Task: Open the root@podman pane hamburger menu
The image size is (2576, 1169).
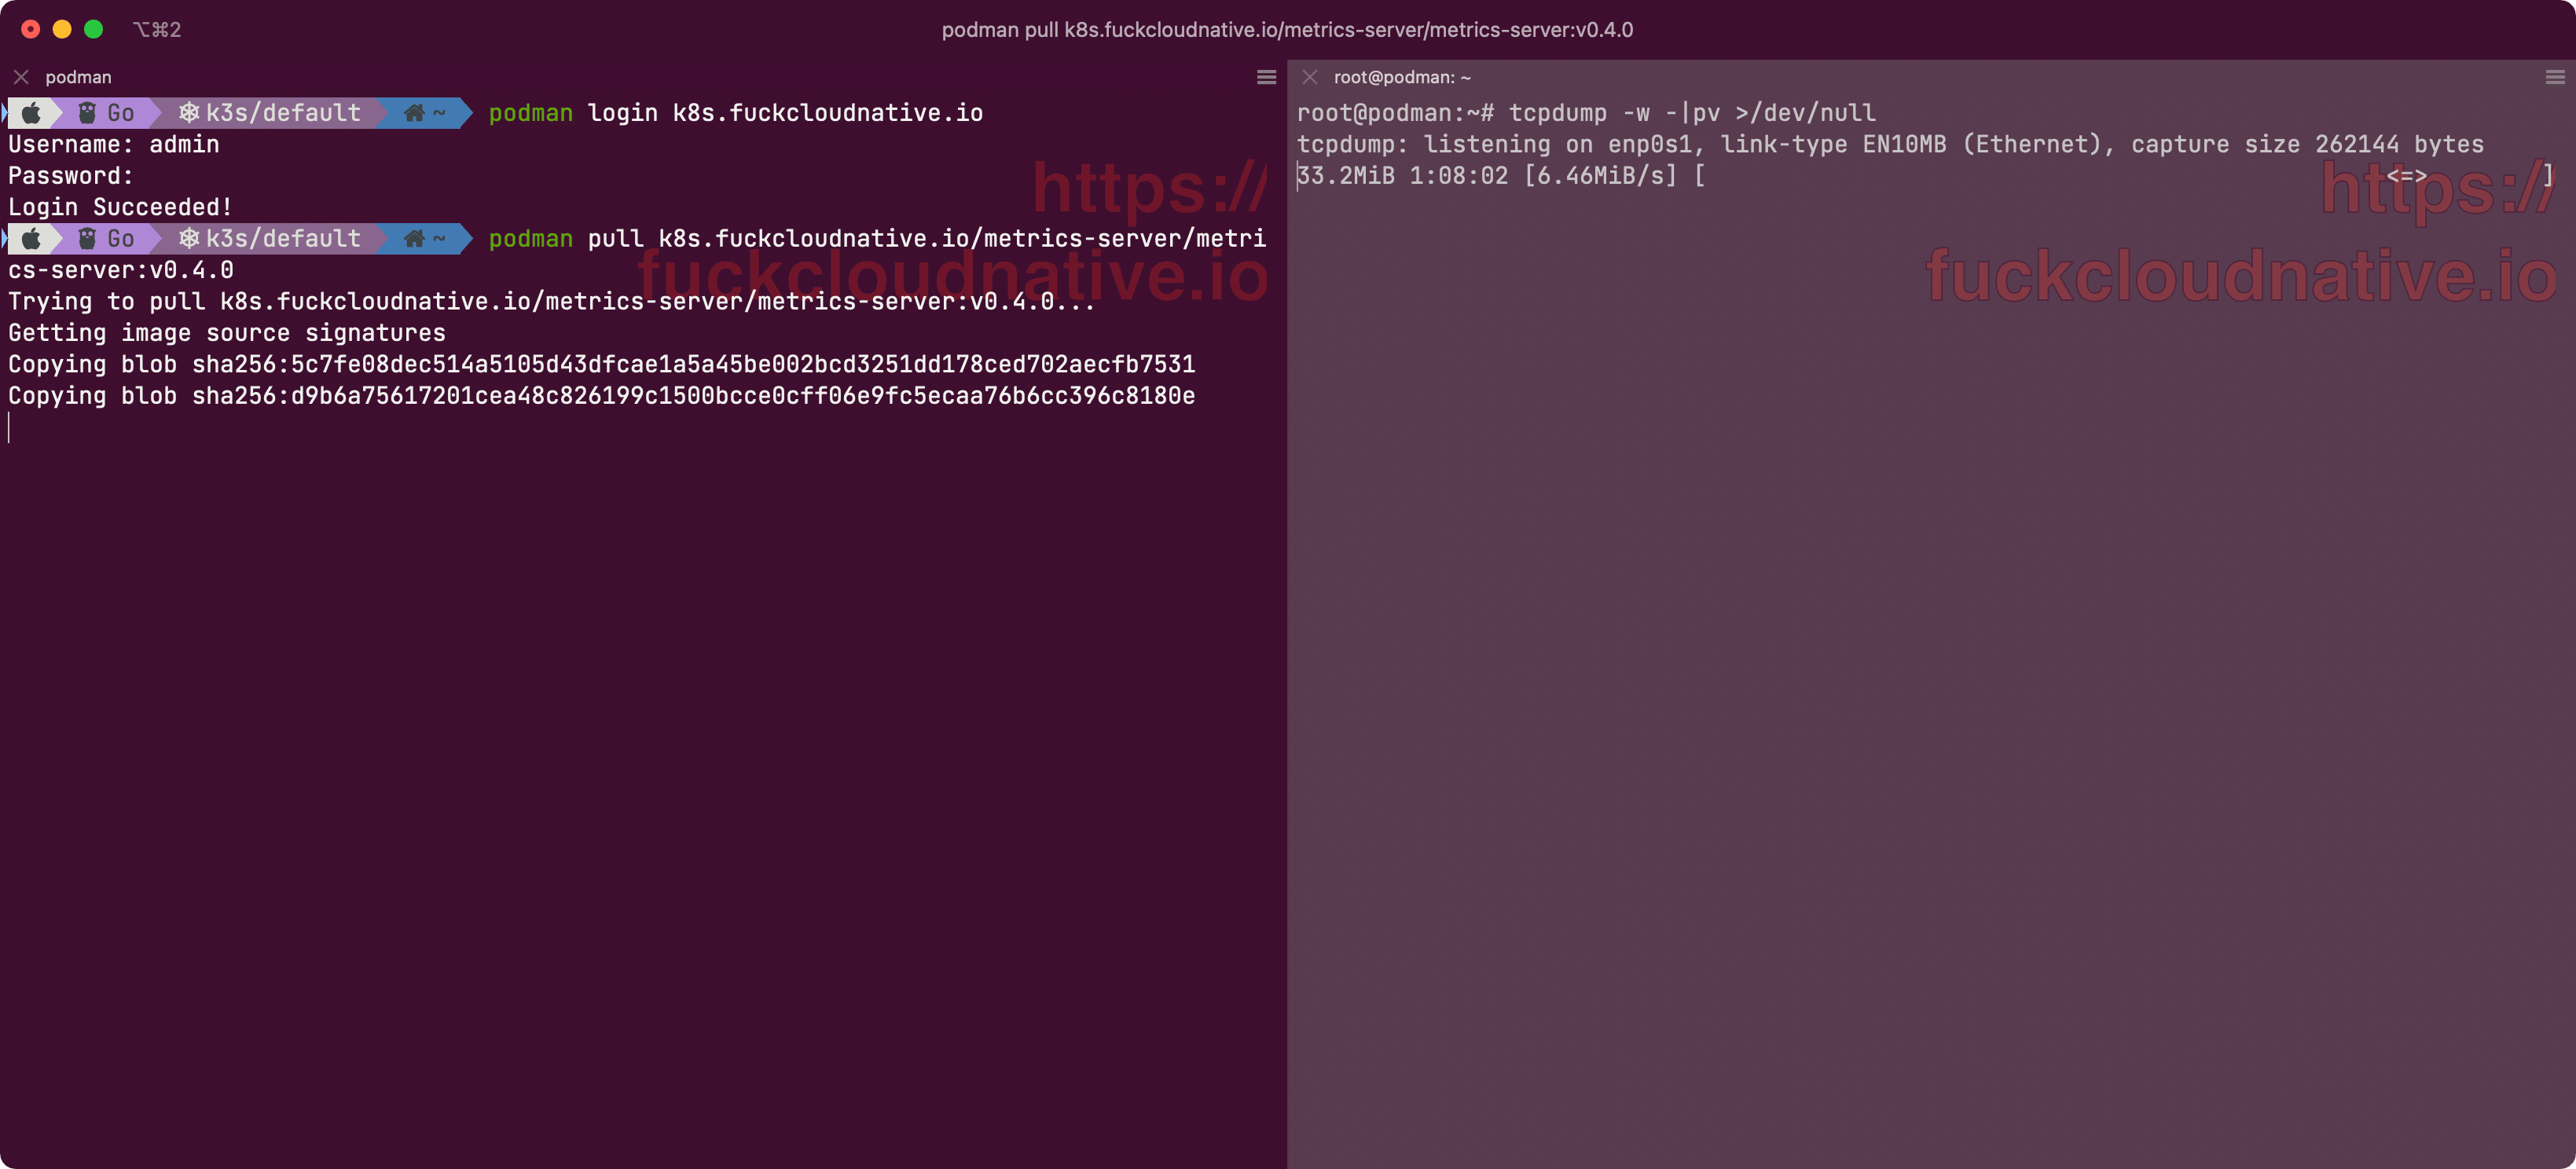Action: tap(2555, 77)
